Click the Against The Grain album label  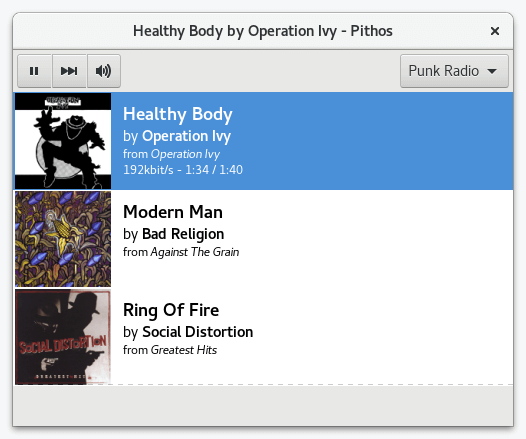coord(195,252)
